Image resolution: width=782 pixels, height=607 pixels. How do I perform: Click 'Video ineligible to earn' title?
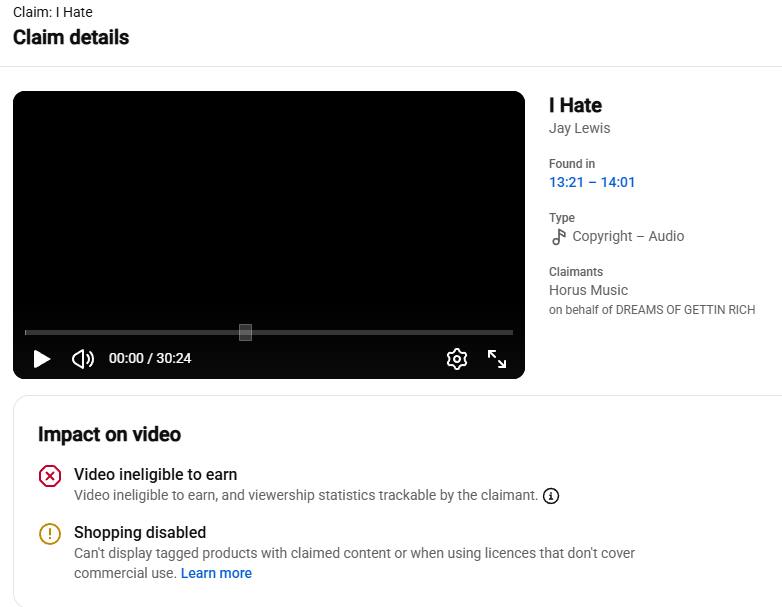click(x=156, y=474)
